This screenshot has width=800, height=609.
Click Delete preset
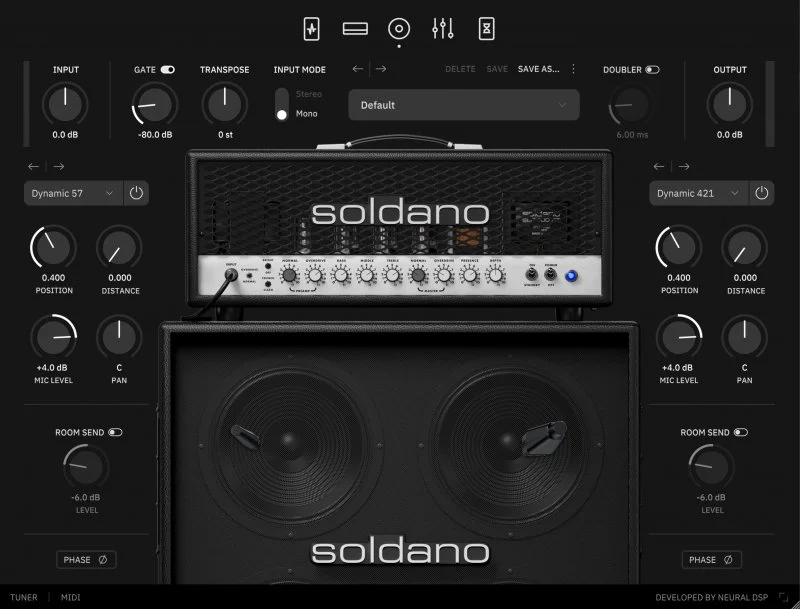(460, 69)
